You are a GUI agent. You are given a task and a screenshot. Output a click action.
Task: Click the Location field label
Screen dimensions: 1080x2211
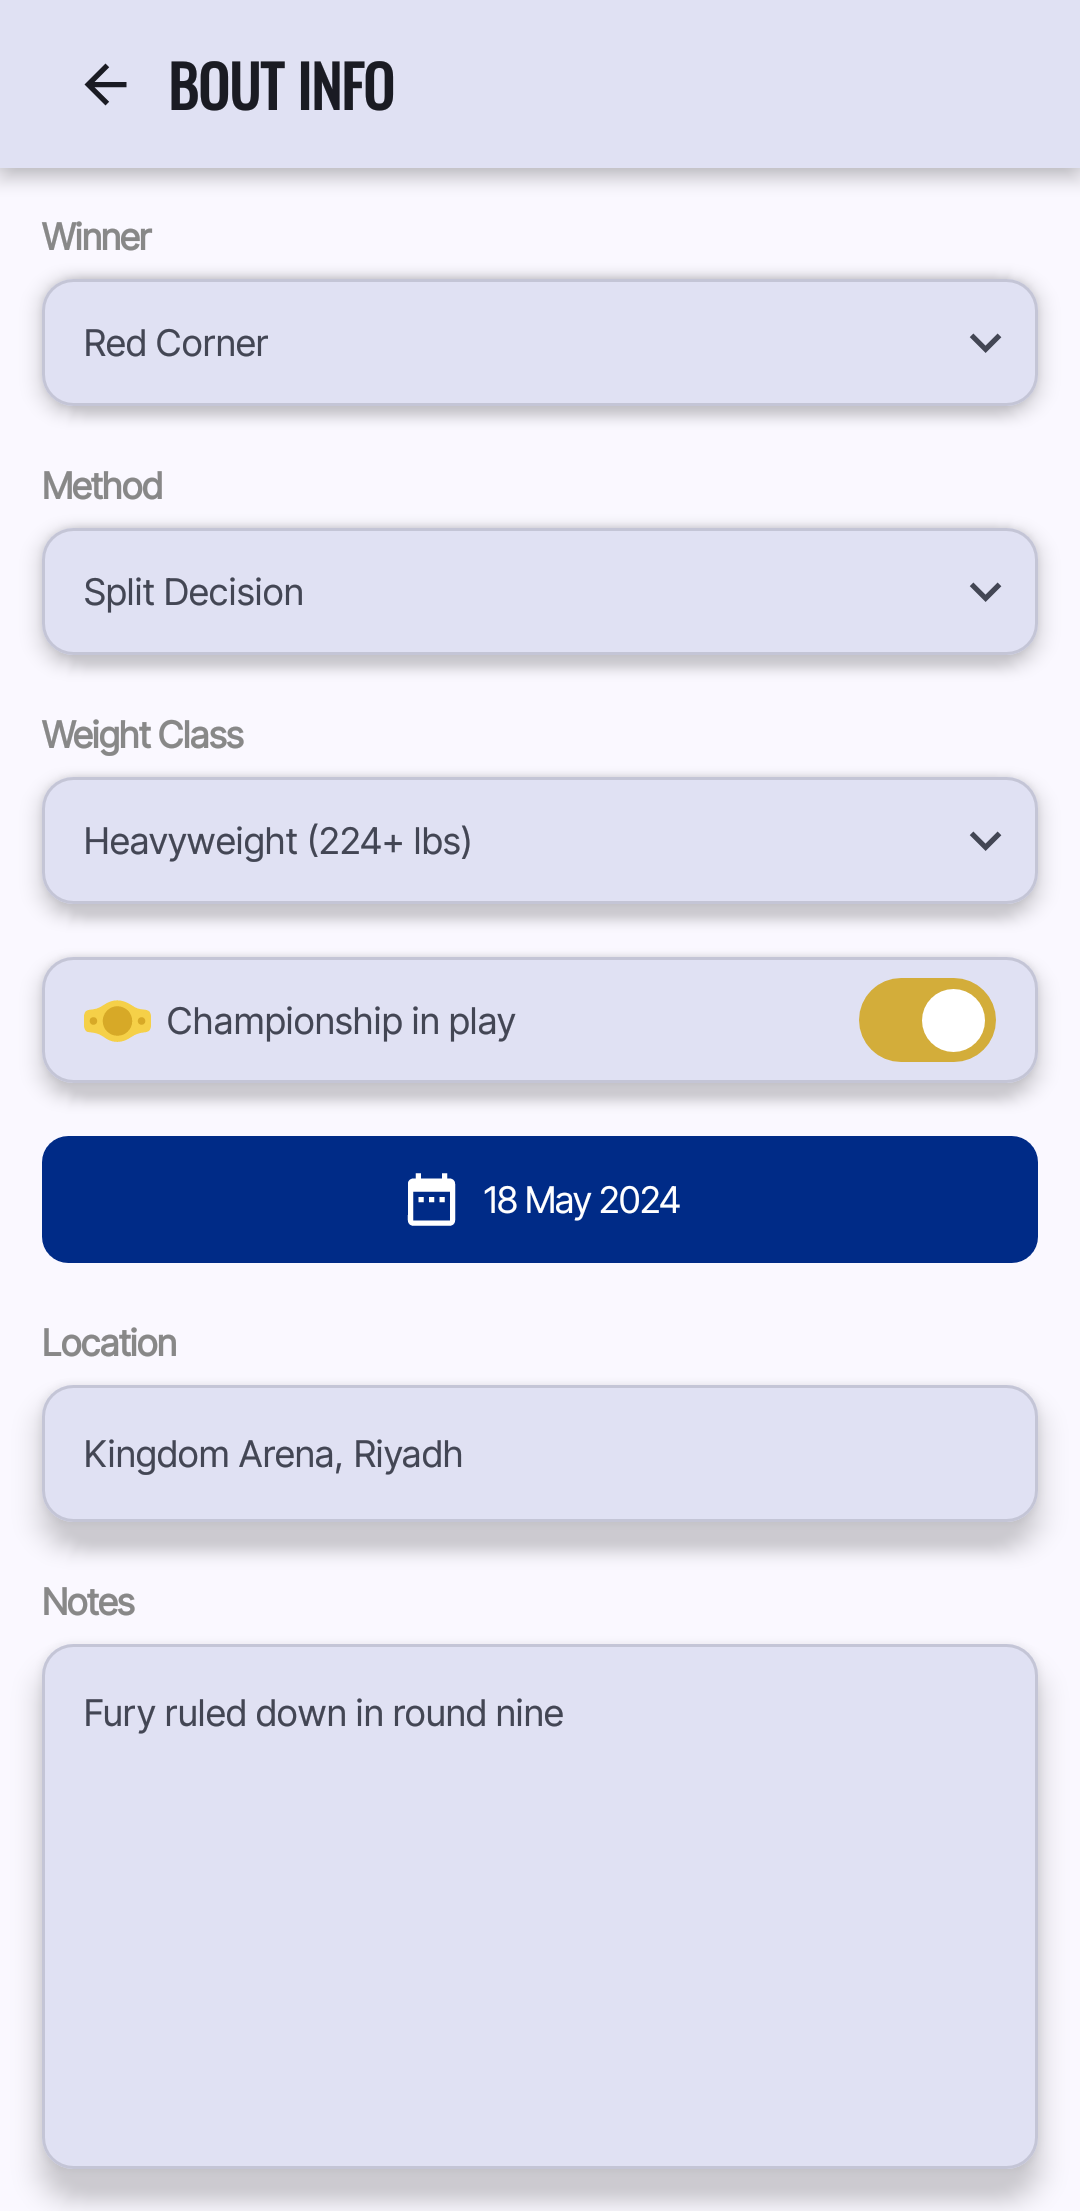coord(110,1343)
